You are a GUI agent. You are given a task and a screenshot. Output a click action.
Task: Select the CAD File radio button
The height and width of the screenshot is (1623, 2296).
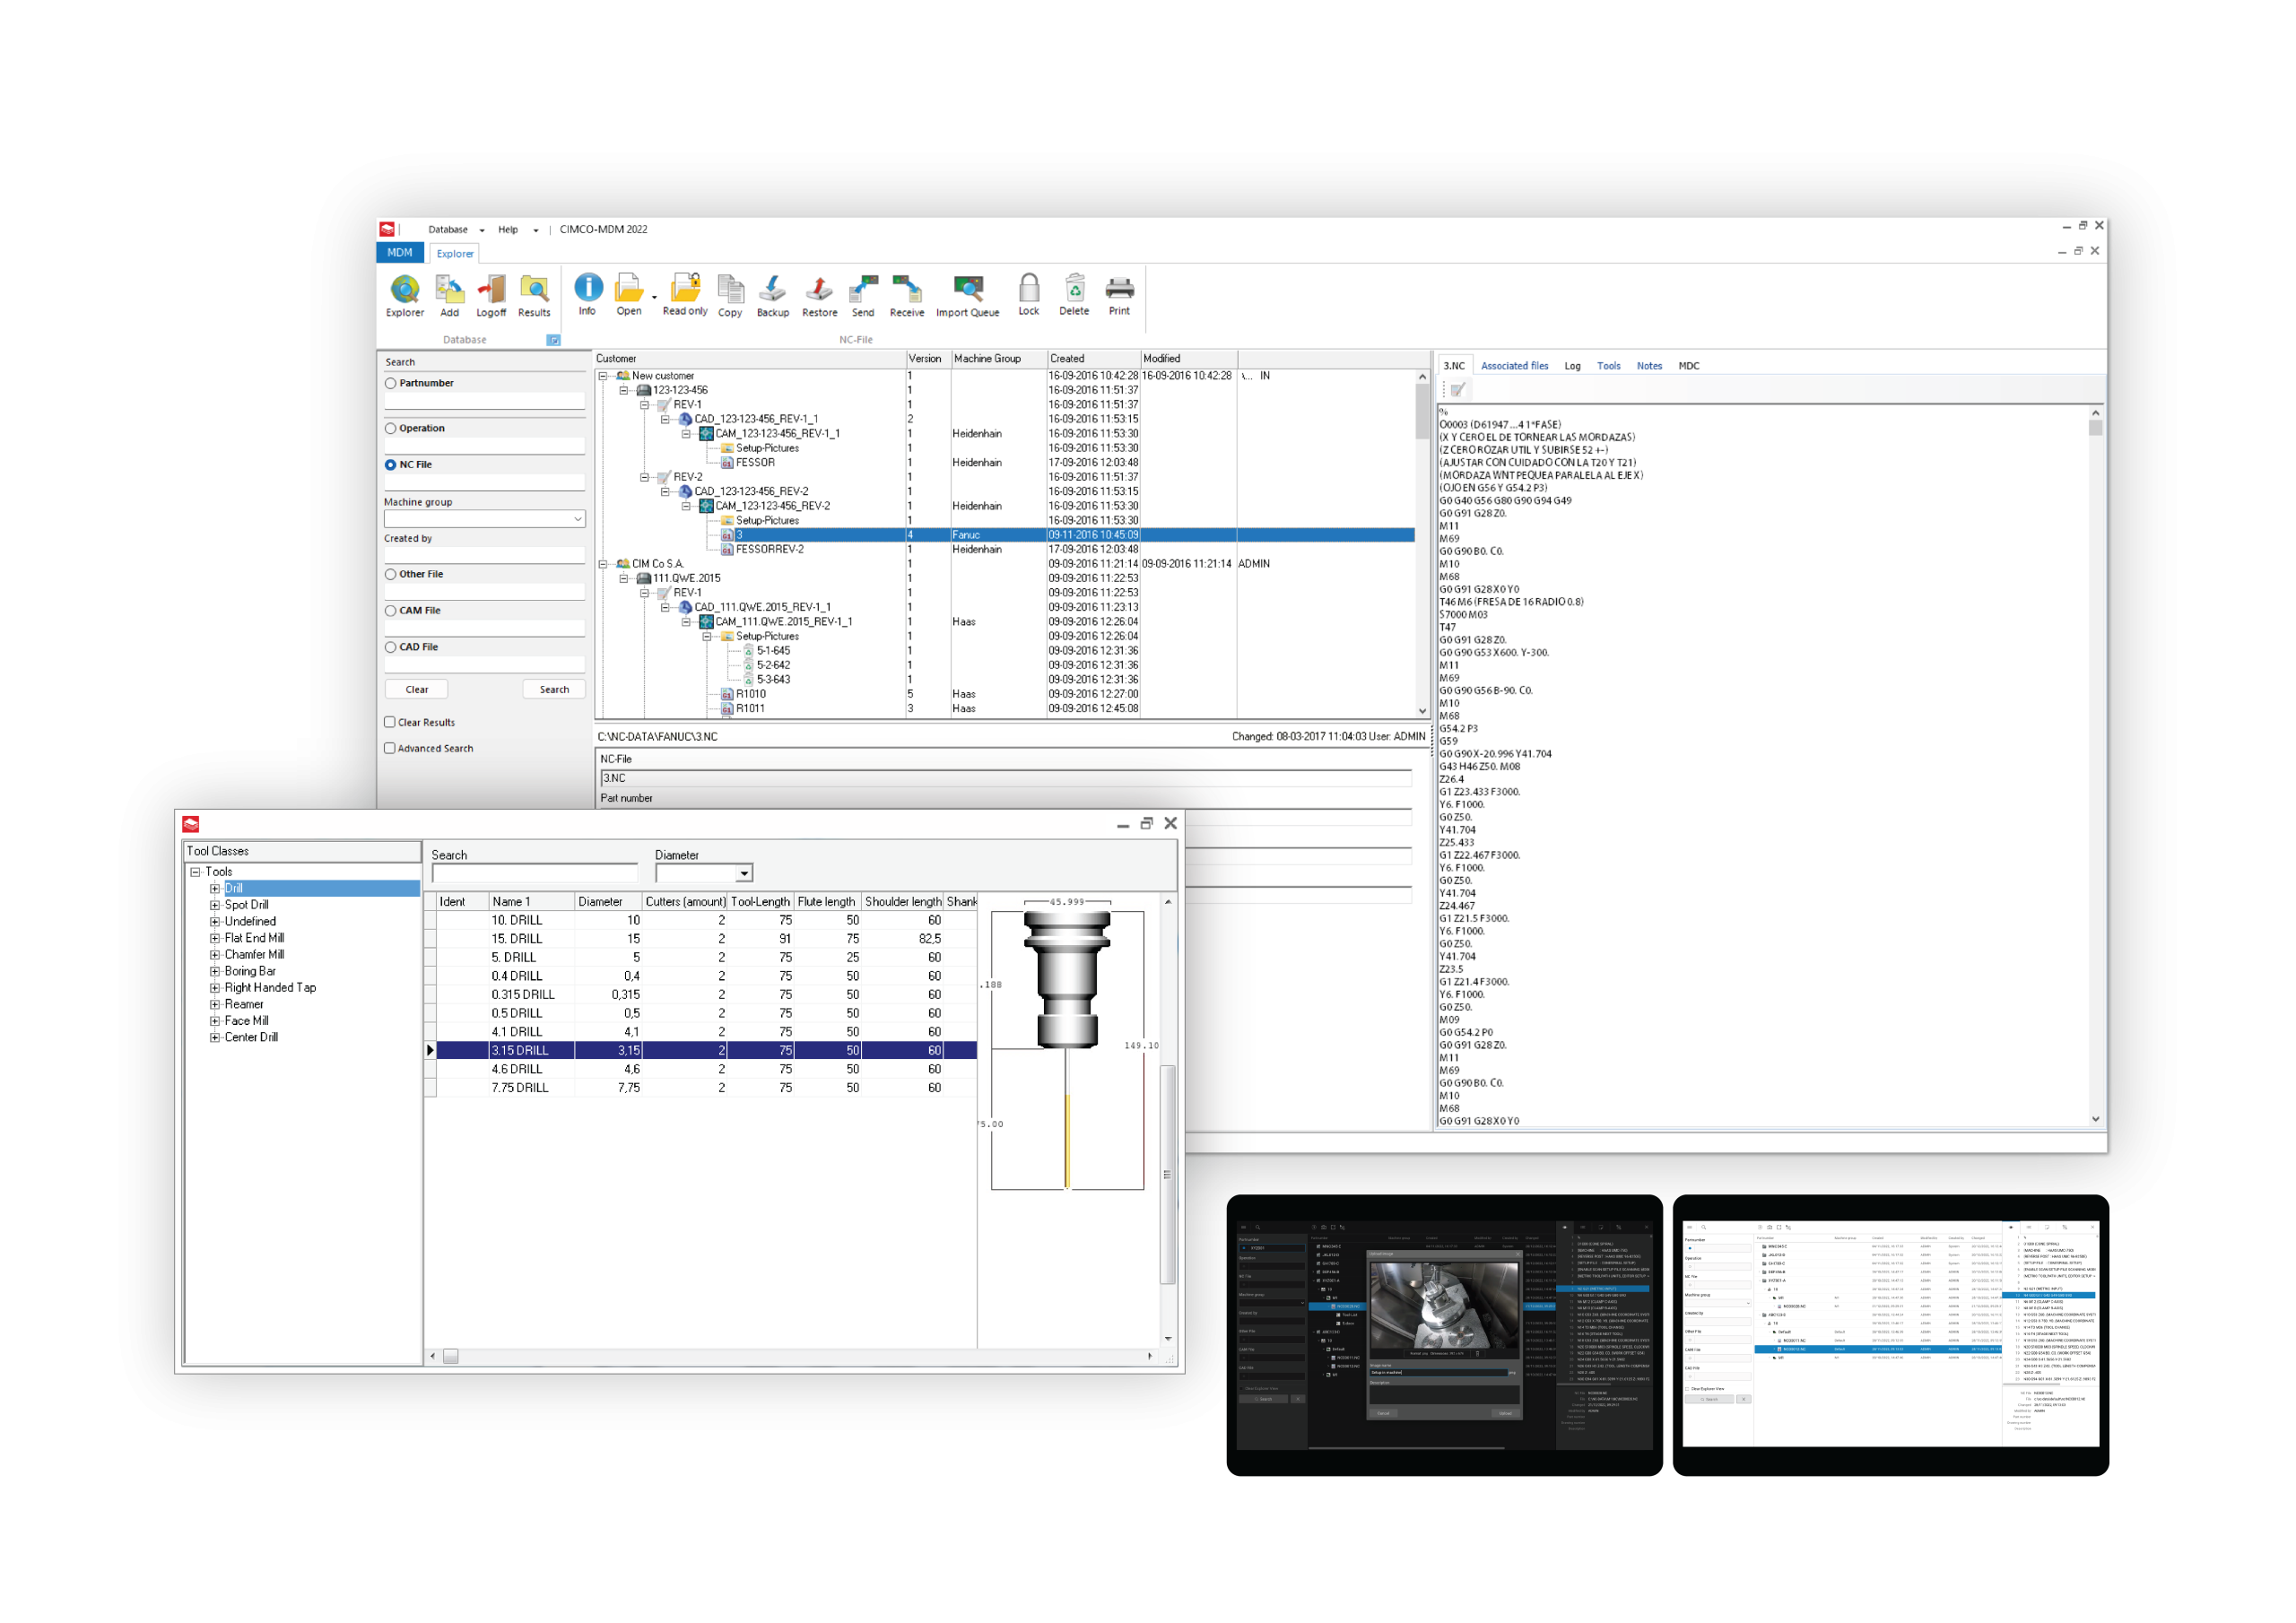391,647
